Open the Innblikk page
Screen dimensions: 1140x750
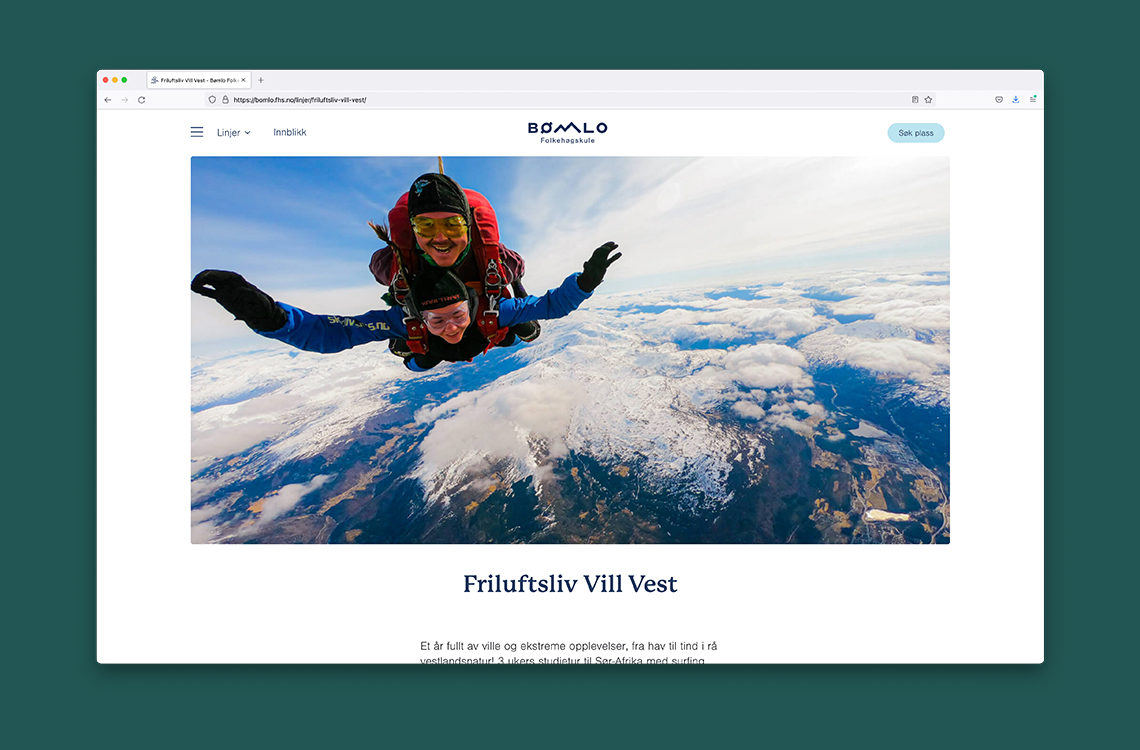pos(289,132)
